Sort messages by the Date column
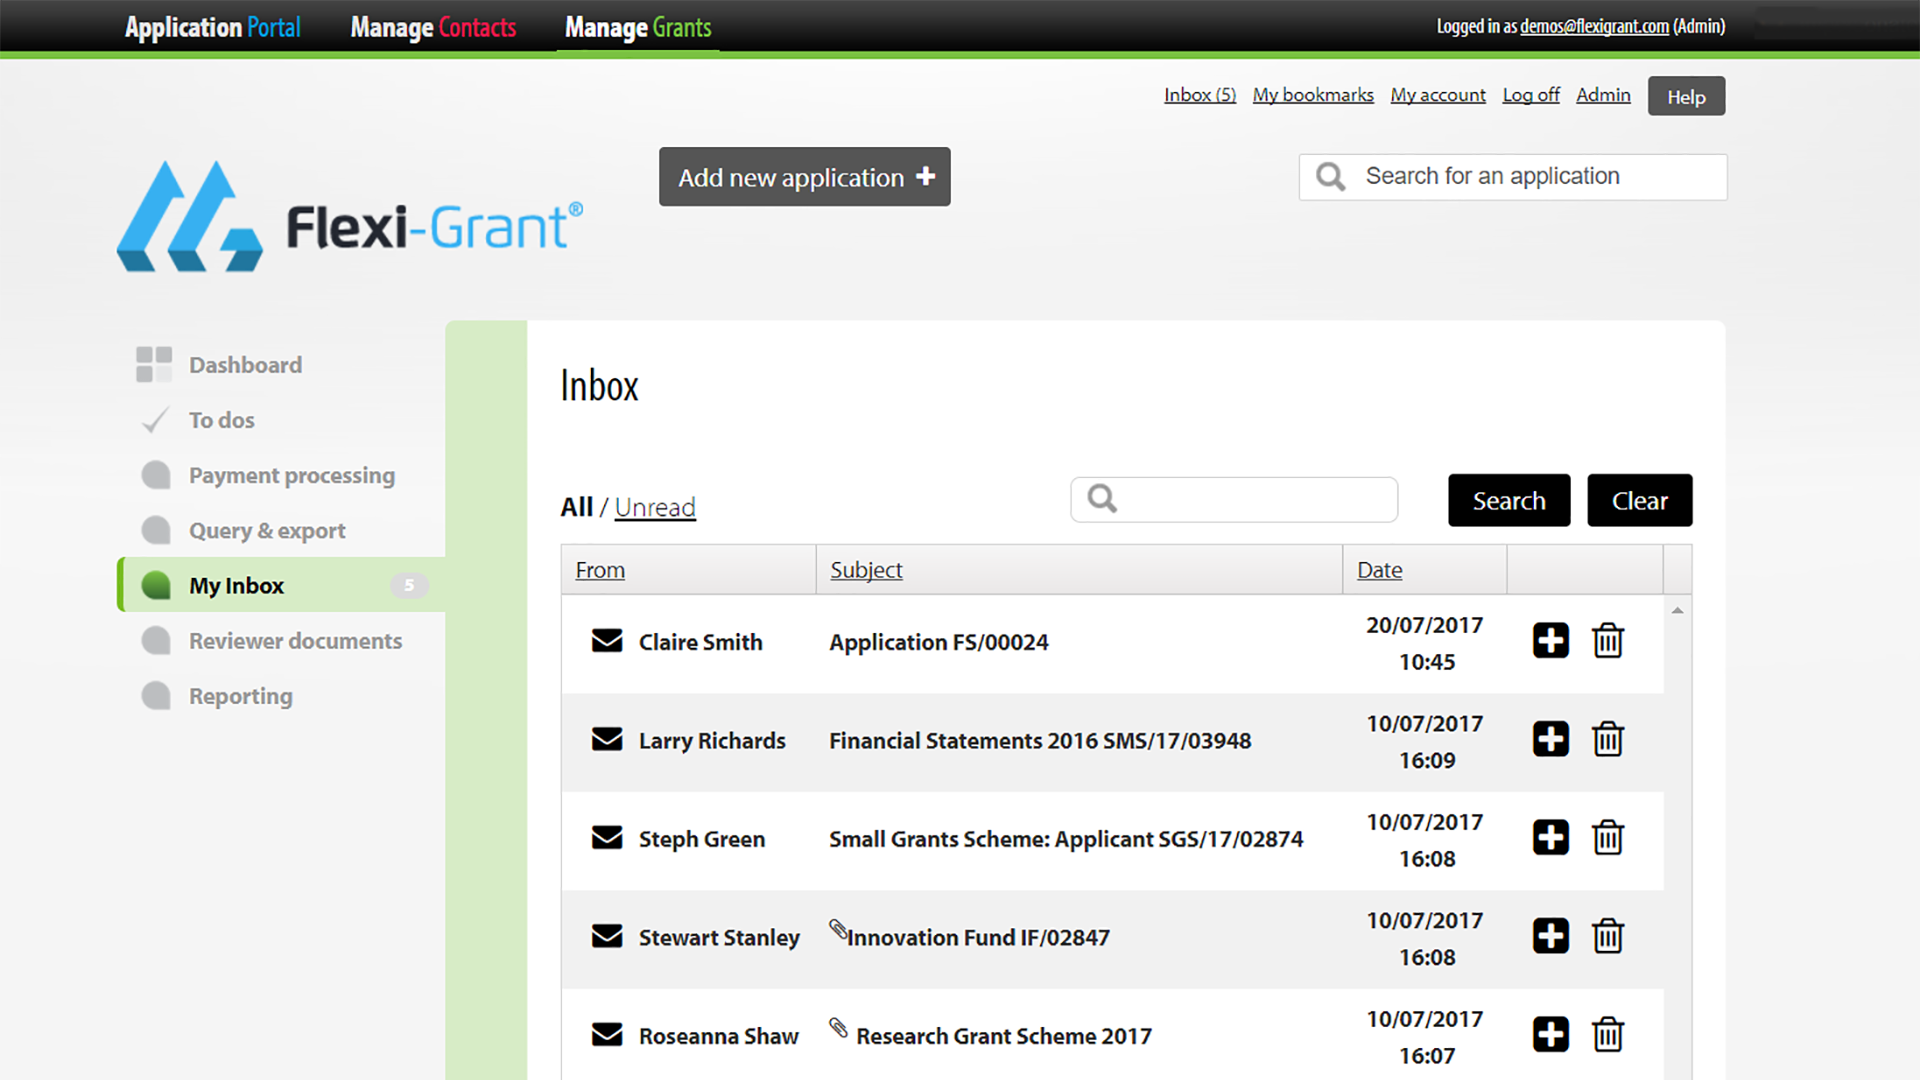This screenshot has height=1080, width=1920. (x=1379, y=569)
